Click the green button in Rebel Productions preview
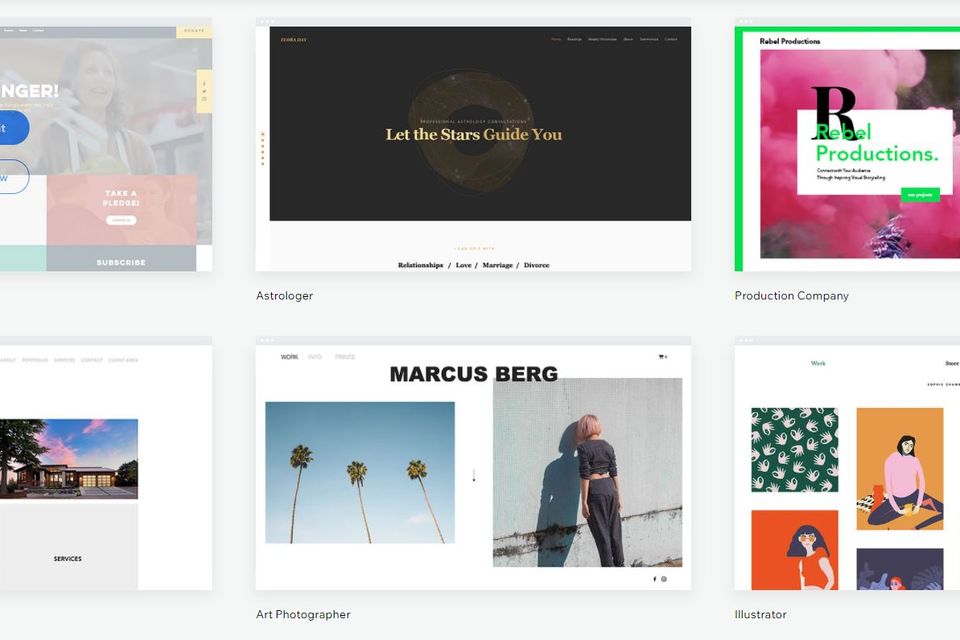Image resolution: width=960 pixels, height=640 pixels. click(920, 195)
